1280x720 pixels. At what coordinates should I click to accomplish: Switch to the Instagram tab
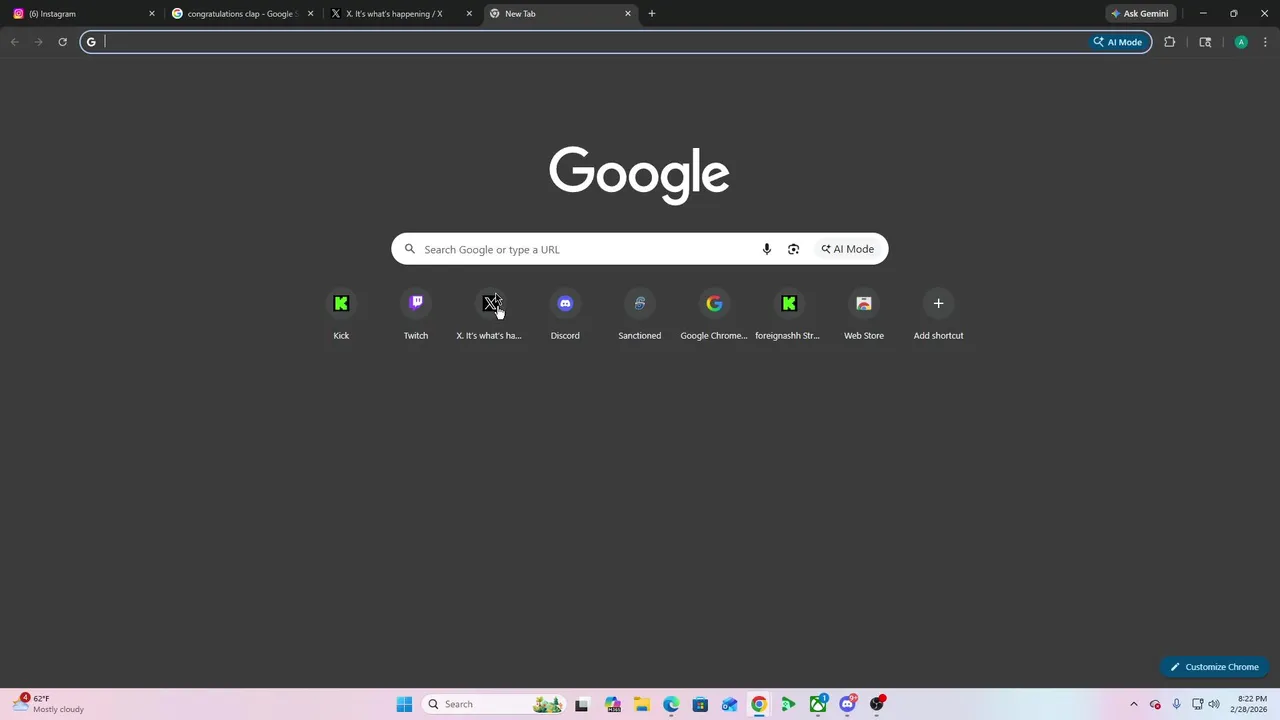point(84,14)
